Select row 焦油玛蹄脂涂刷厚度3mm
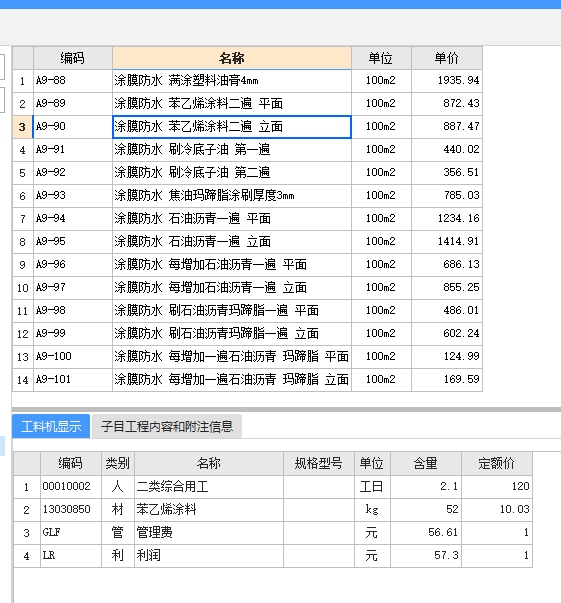This screenshot has width=561, height=603. (232, 196)
